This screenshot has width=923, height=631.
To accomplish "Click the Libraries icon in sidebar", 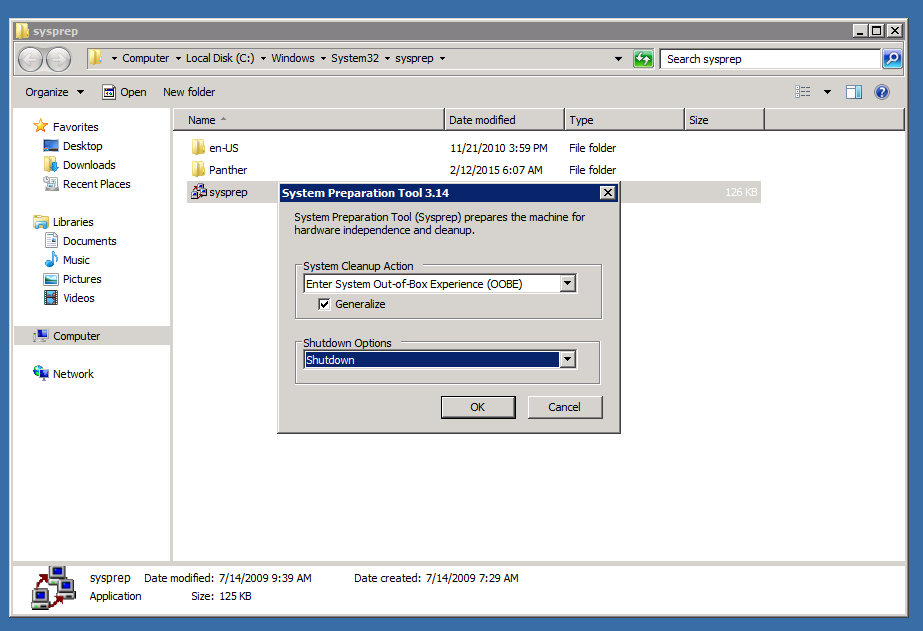I will pos(41,221).
